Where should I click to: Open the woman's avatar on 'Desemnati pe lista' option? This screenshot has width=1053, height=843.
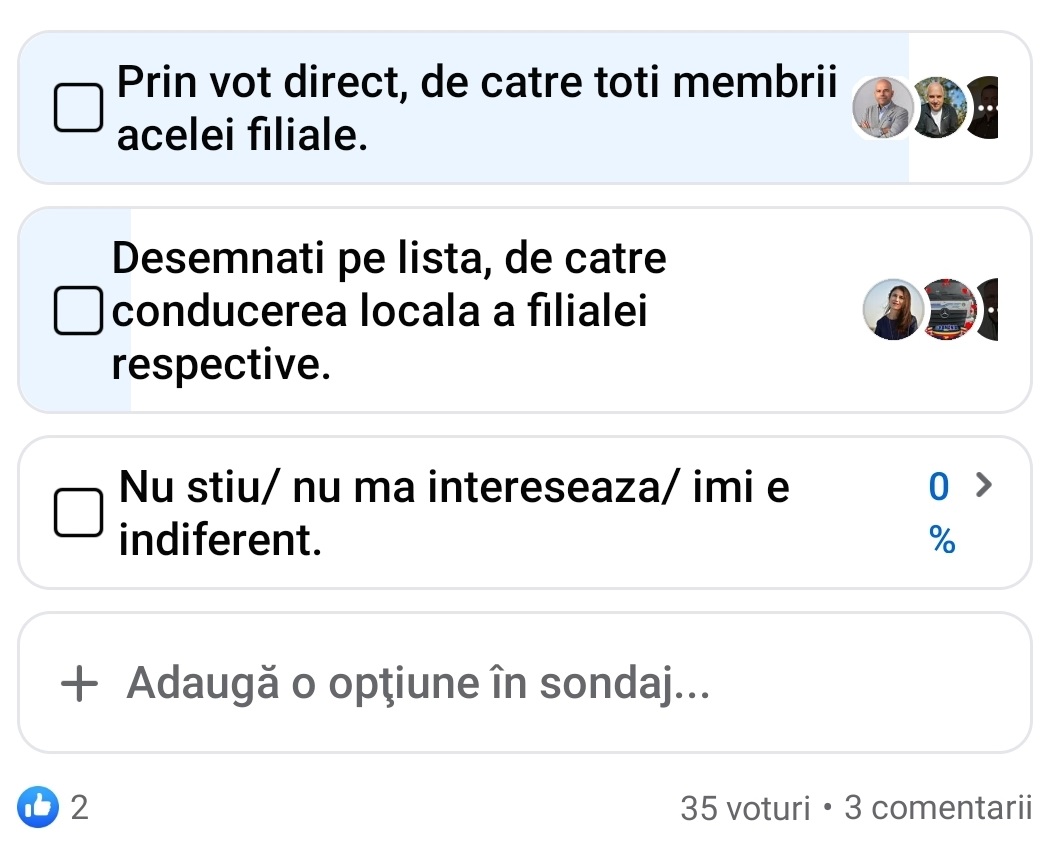click(891, 310)
